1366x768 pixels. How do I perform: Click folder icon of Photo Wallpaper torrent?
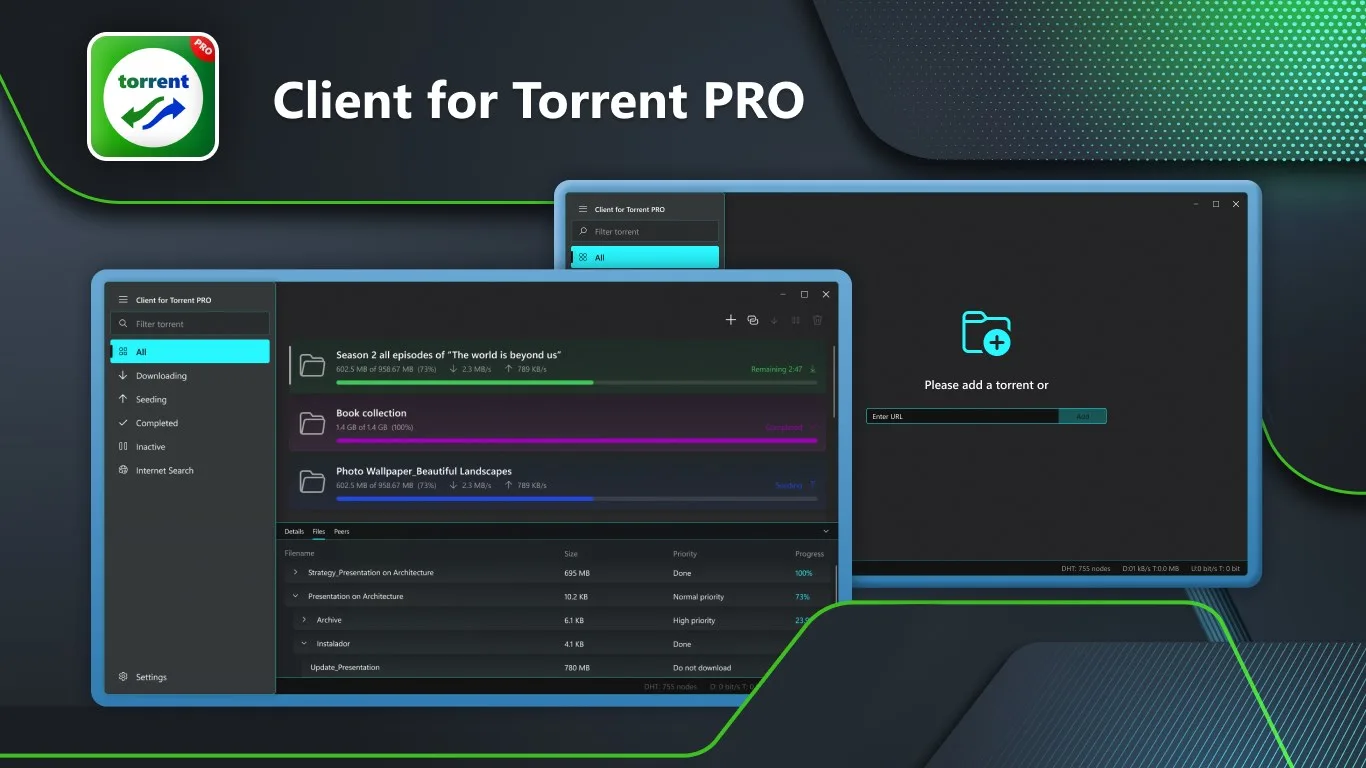pyautogui.click(x=313, y=482)
